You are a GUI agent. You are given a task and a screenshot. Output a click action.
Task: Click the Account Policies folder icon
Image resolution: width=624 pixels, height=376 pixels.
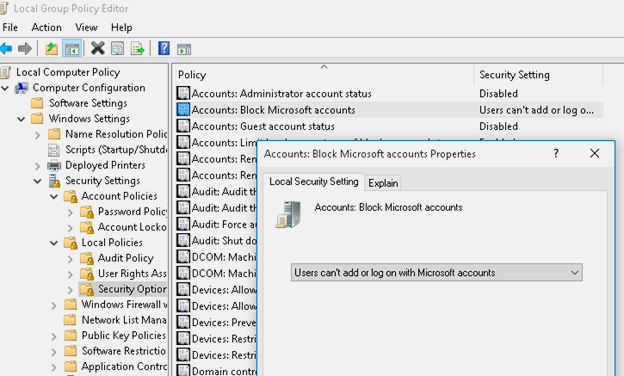pyautogui.click(x=70, y=197)
